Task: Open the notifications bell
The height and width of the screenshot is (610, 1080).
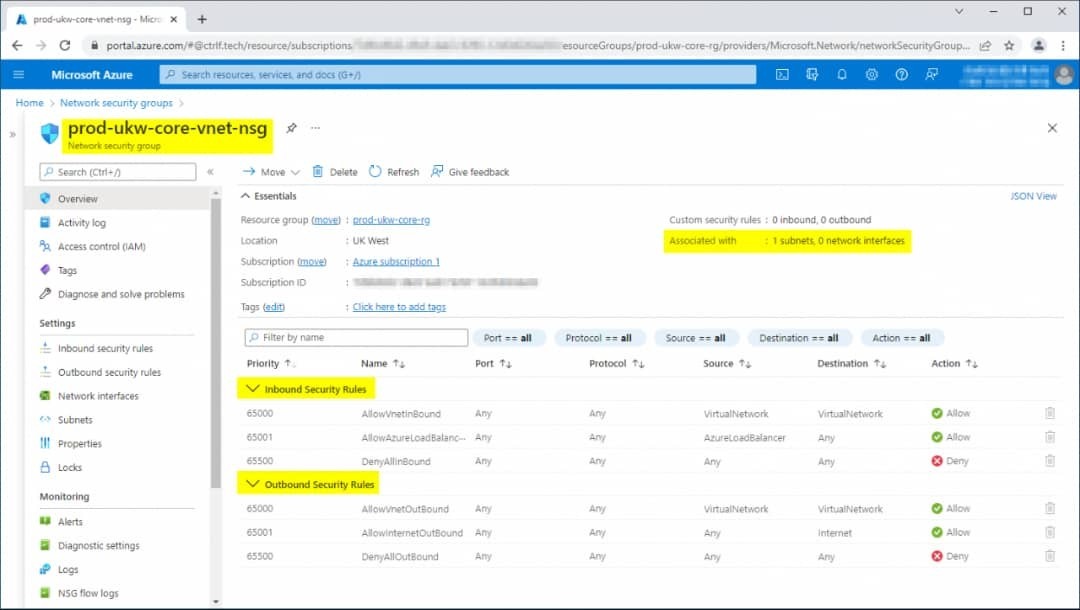Action: 842,74
